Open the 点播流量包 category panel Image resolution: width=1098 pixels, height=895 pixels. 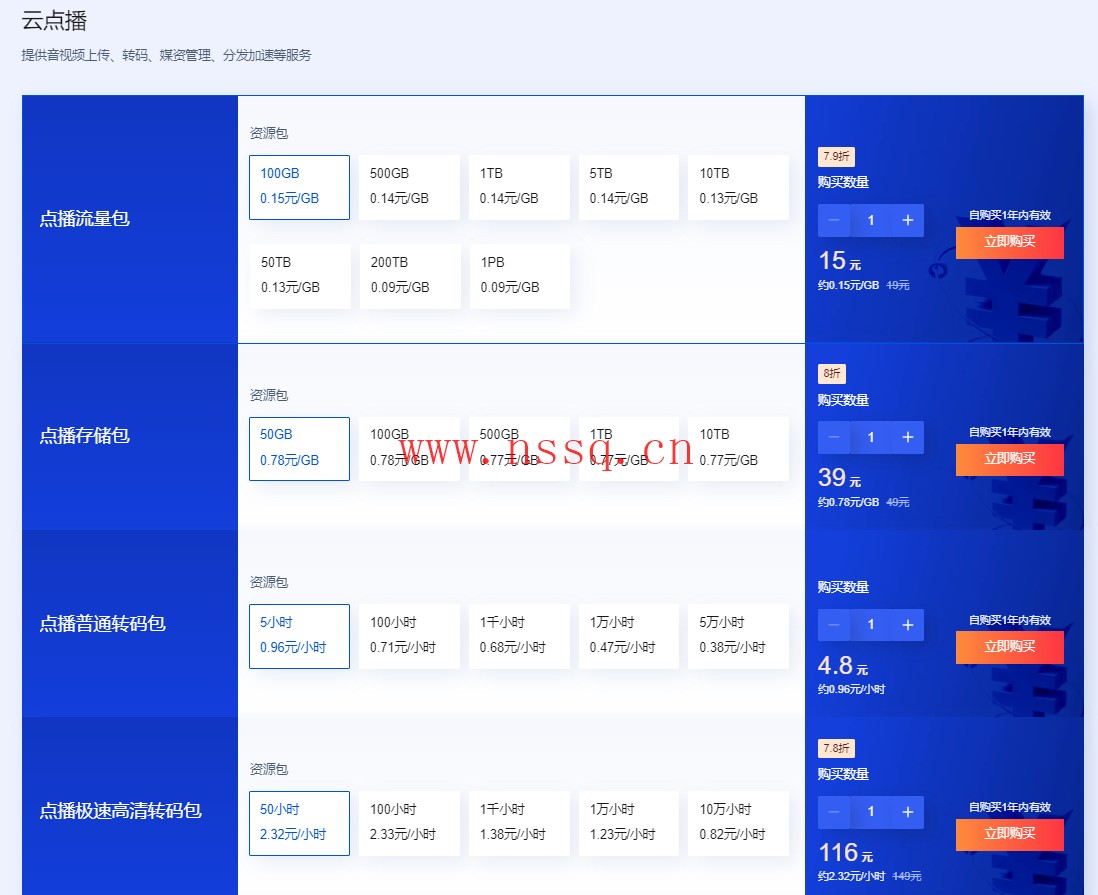pyautogui.click(x=130, y=219)
